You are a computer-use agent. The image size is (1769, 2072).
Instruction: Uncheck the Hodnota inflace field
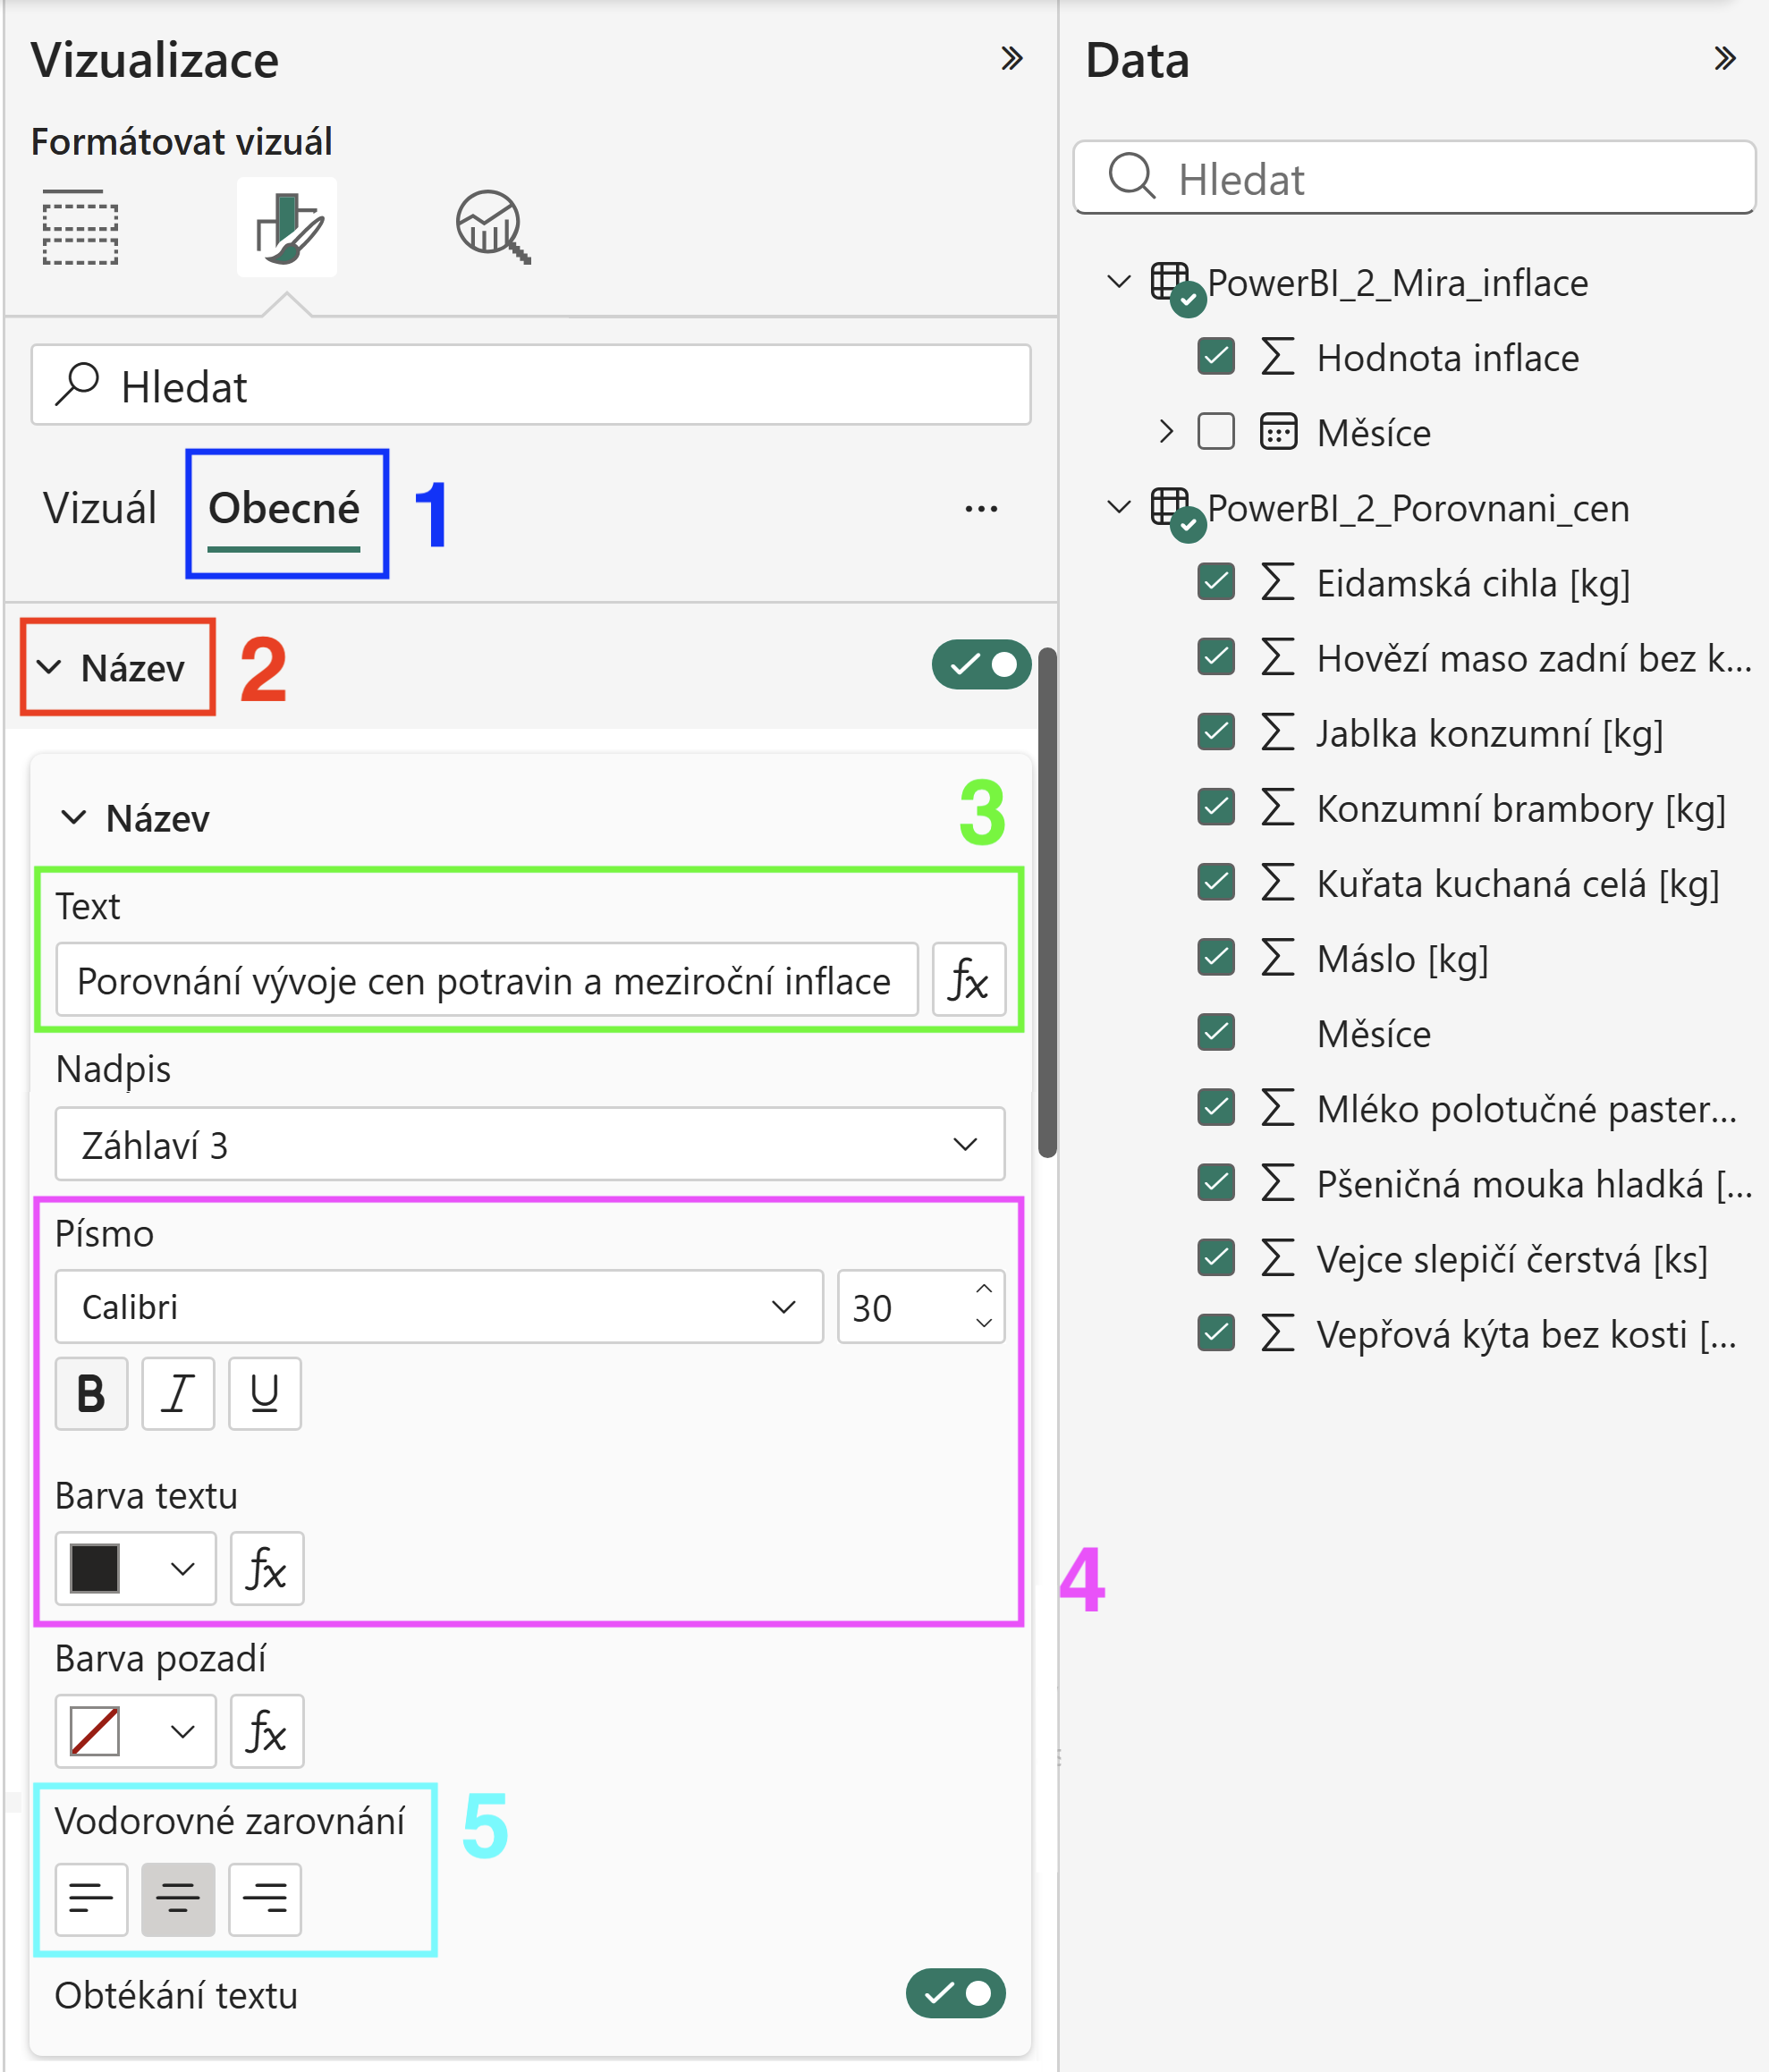[x=1216, y=356]
